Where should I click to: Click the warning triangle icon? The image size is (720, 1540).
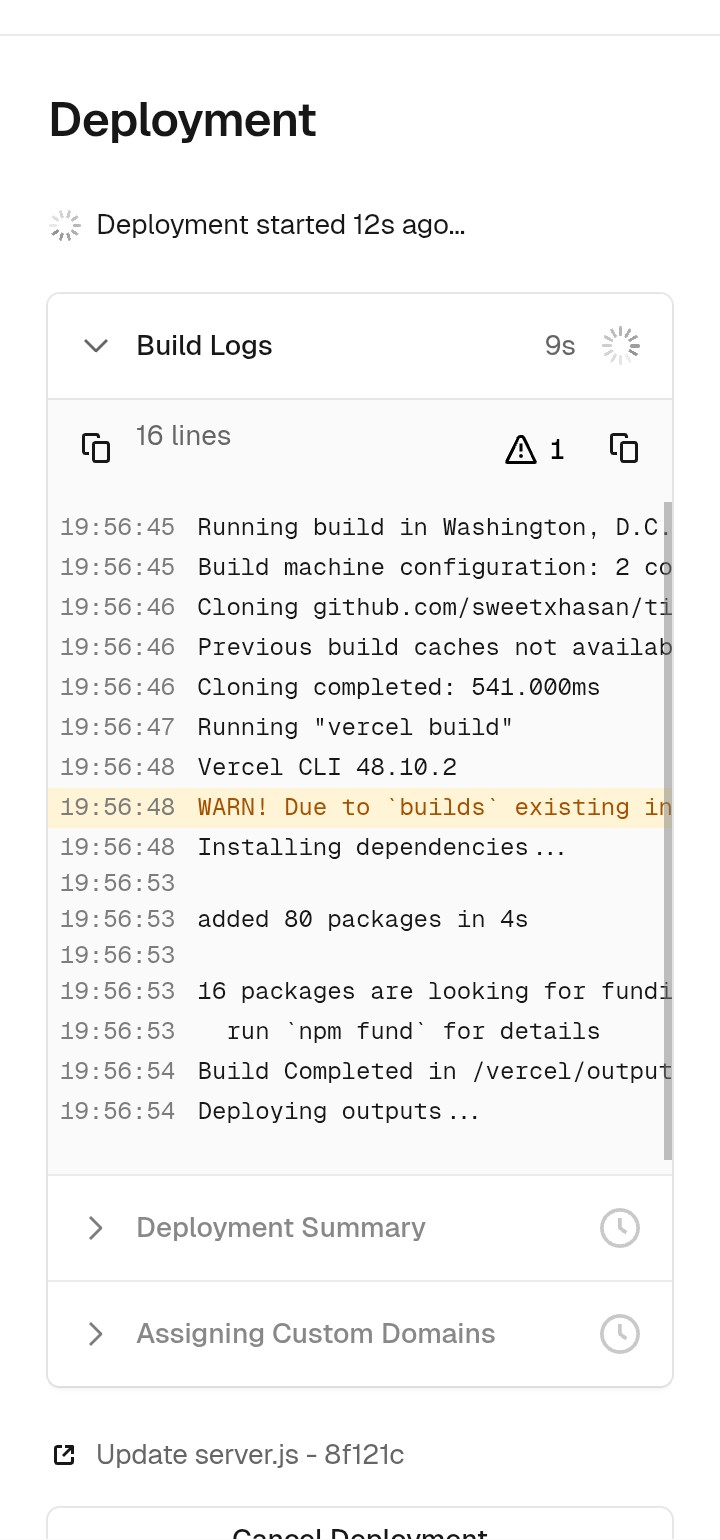pyautogui.click(x=521, y=450)
